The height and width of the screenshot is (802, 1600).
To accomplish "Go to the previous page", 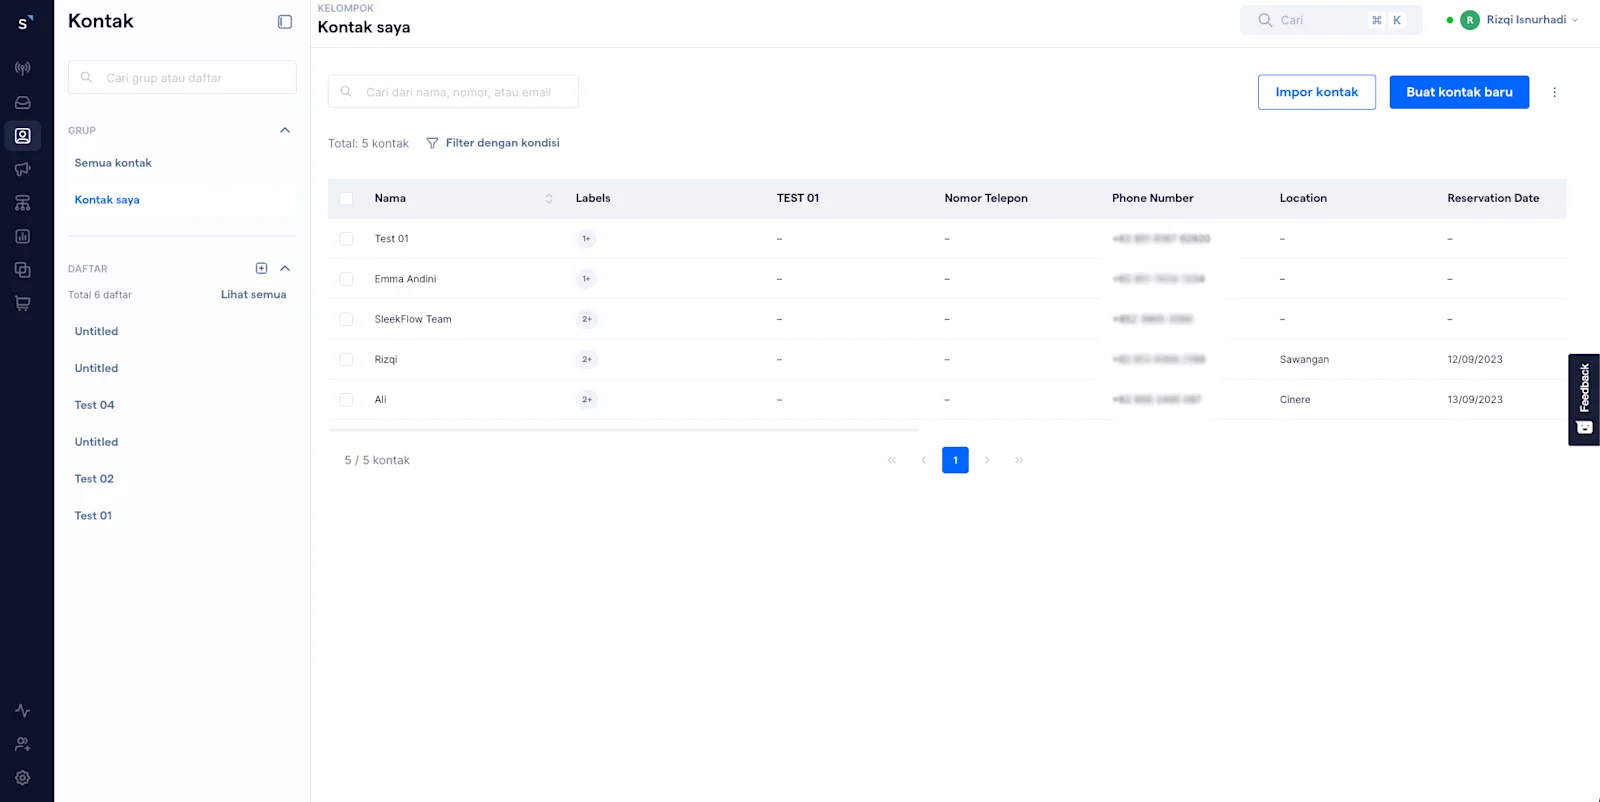I will coord(923,460).
